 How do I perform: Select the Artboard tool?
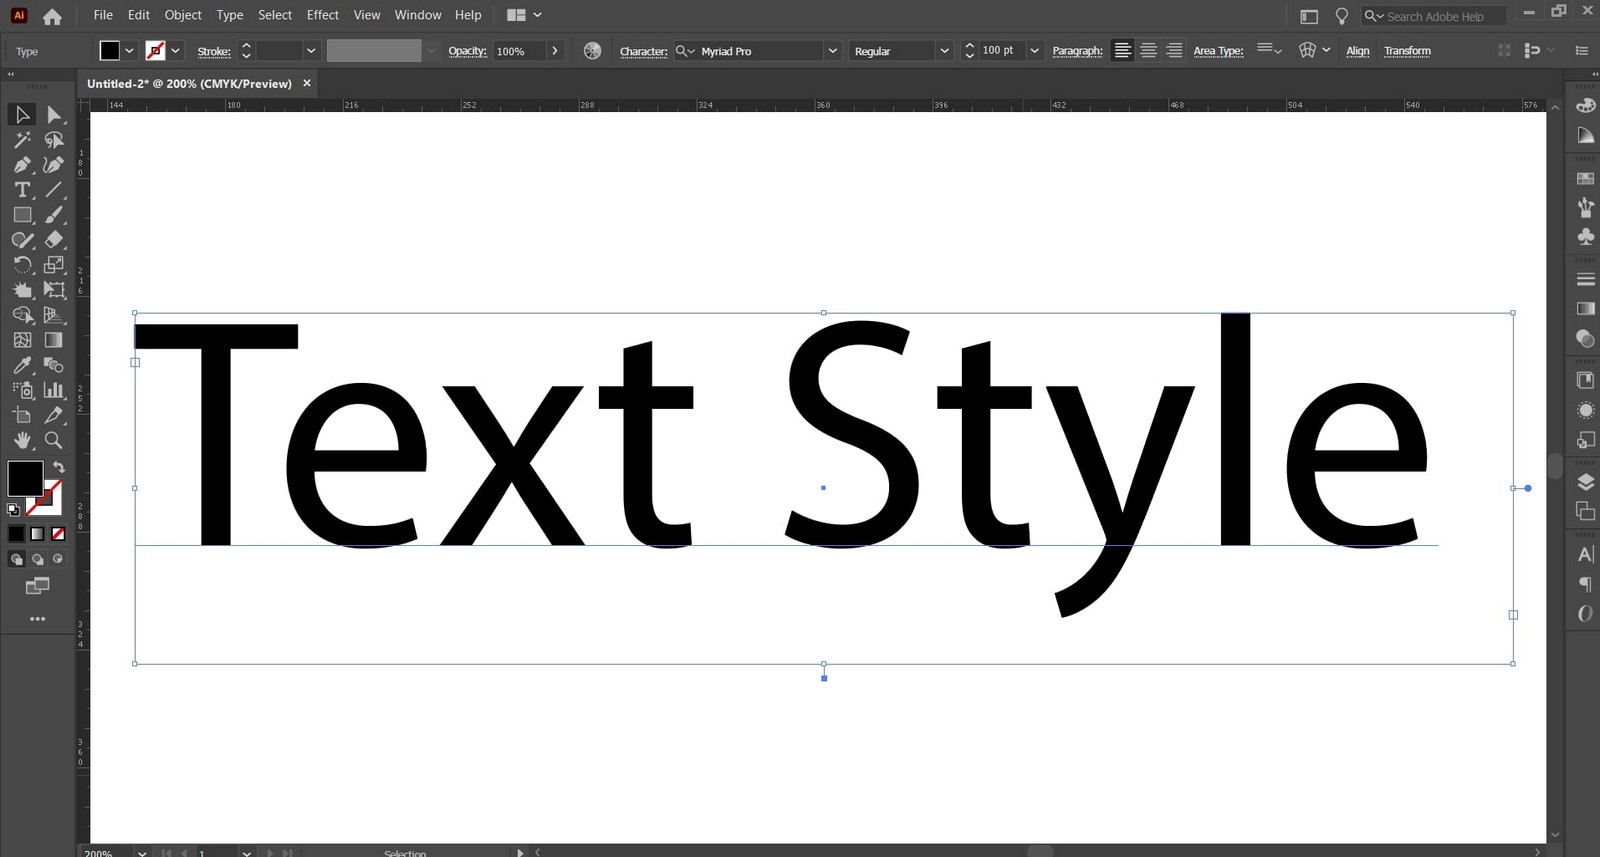pos(22,415)
